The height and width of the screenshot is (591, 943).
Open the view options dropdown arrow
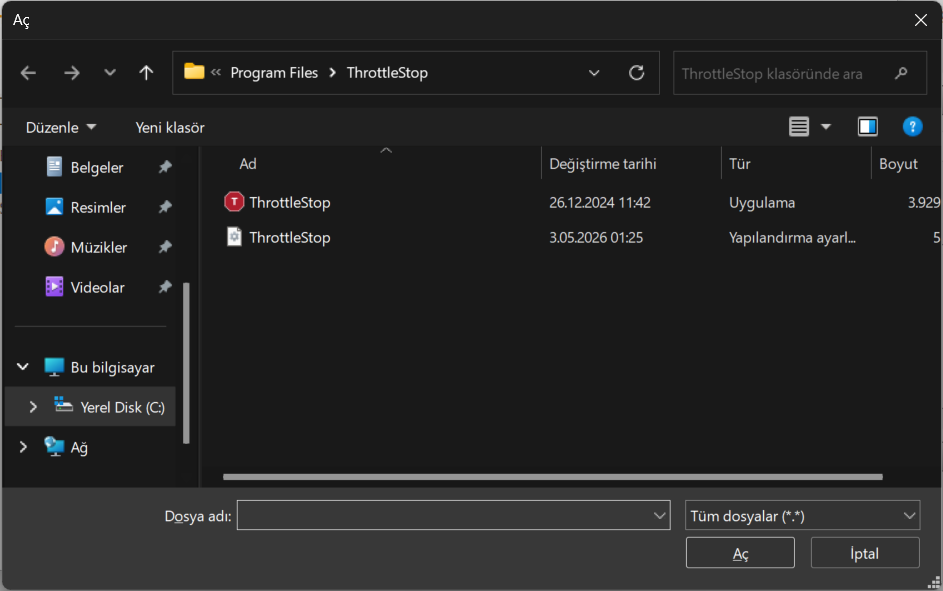pos(826,127)
